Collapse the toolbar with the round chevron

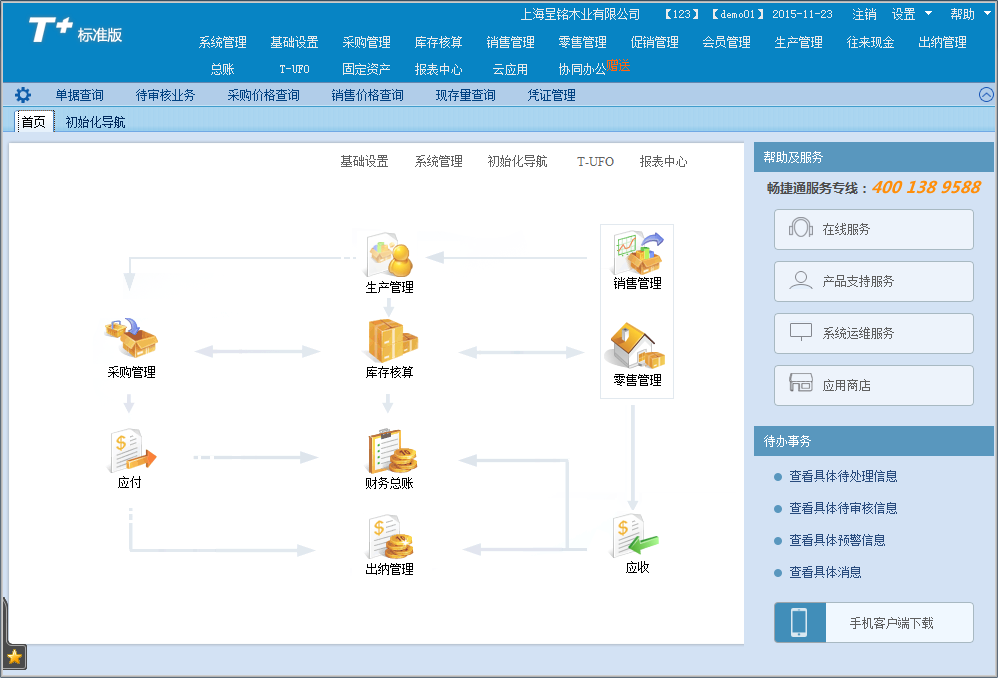click(x=986, y=95)
